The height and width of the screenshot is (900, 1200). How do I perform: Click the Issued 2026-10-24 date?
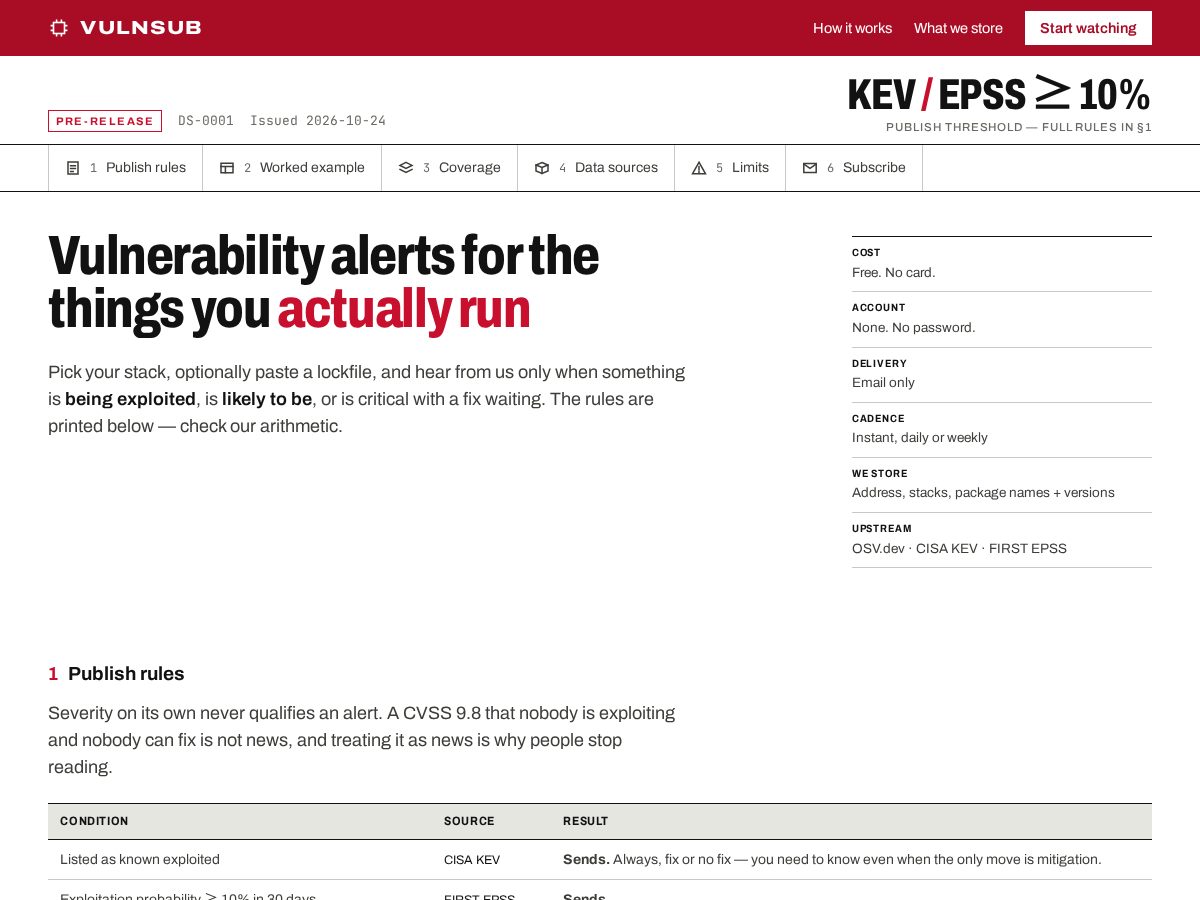pos(318,121)
